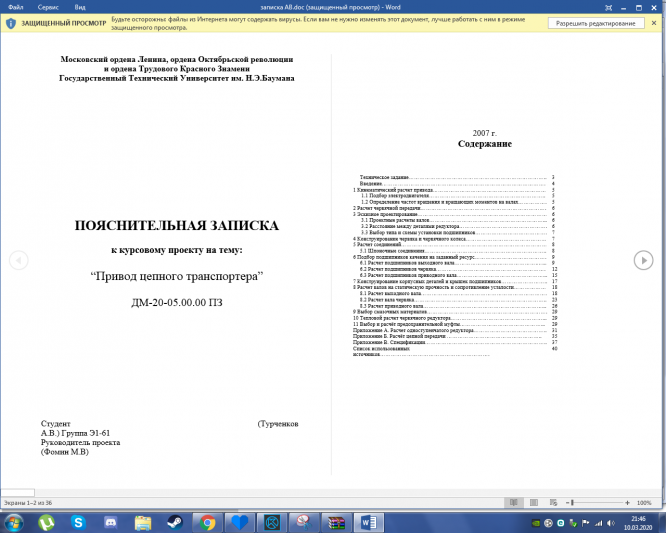The height and width of the screenshot is (533, 666).
Task: Open Steam from the taskbar
Action: [x=175, y=522]
